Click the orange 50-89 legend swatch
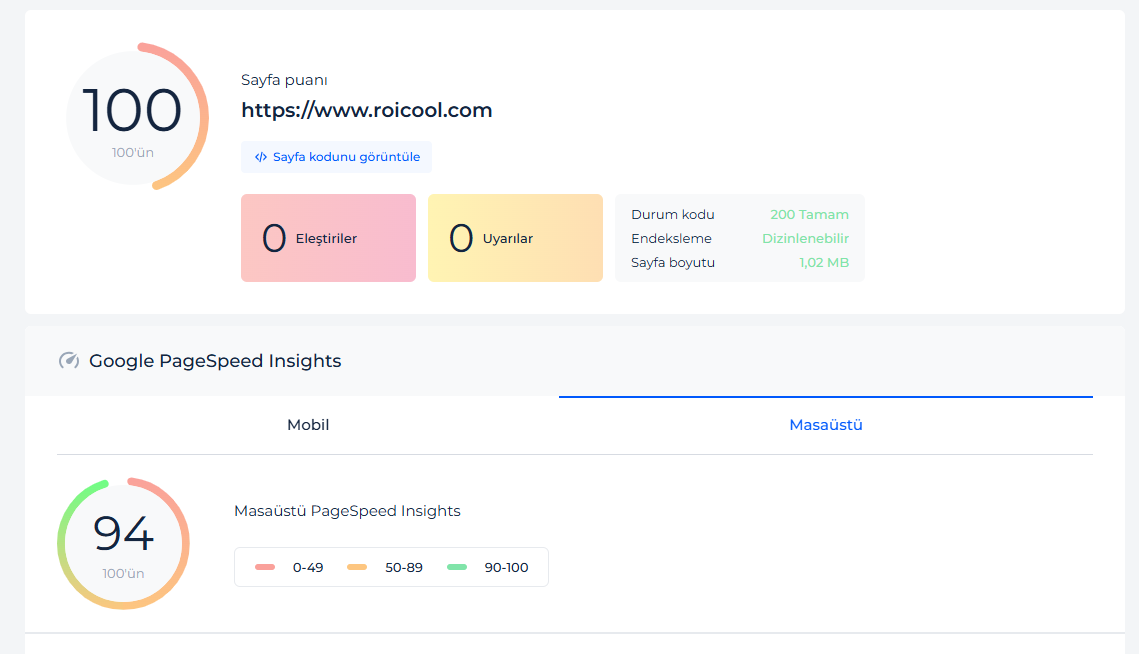This screenshot has height=654, width=1139. click(x=357, y=567)
